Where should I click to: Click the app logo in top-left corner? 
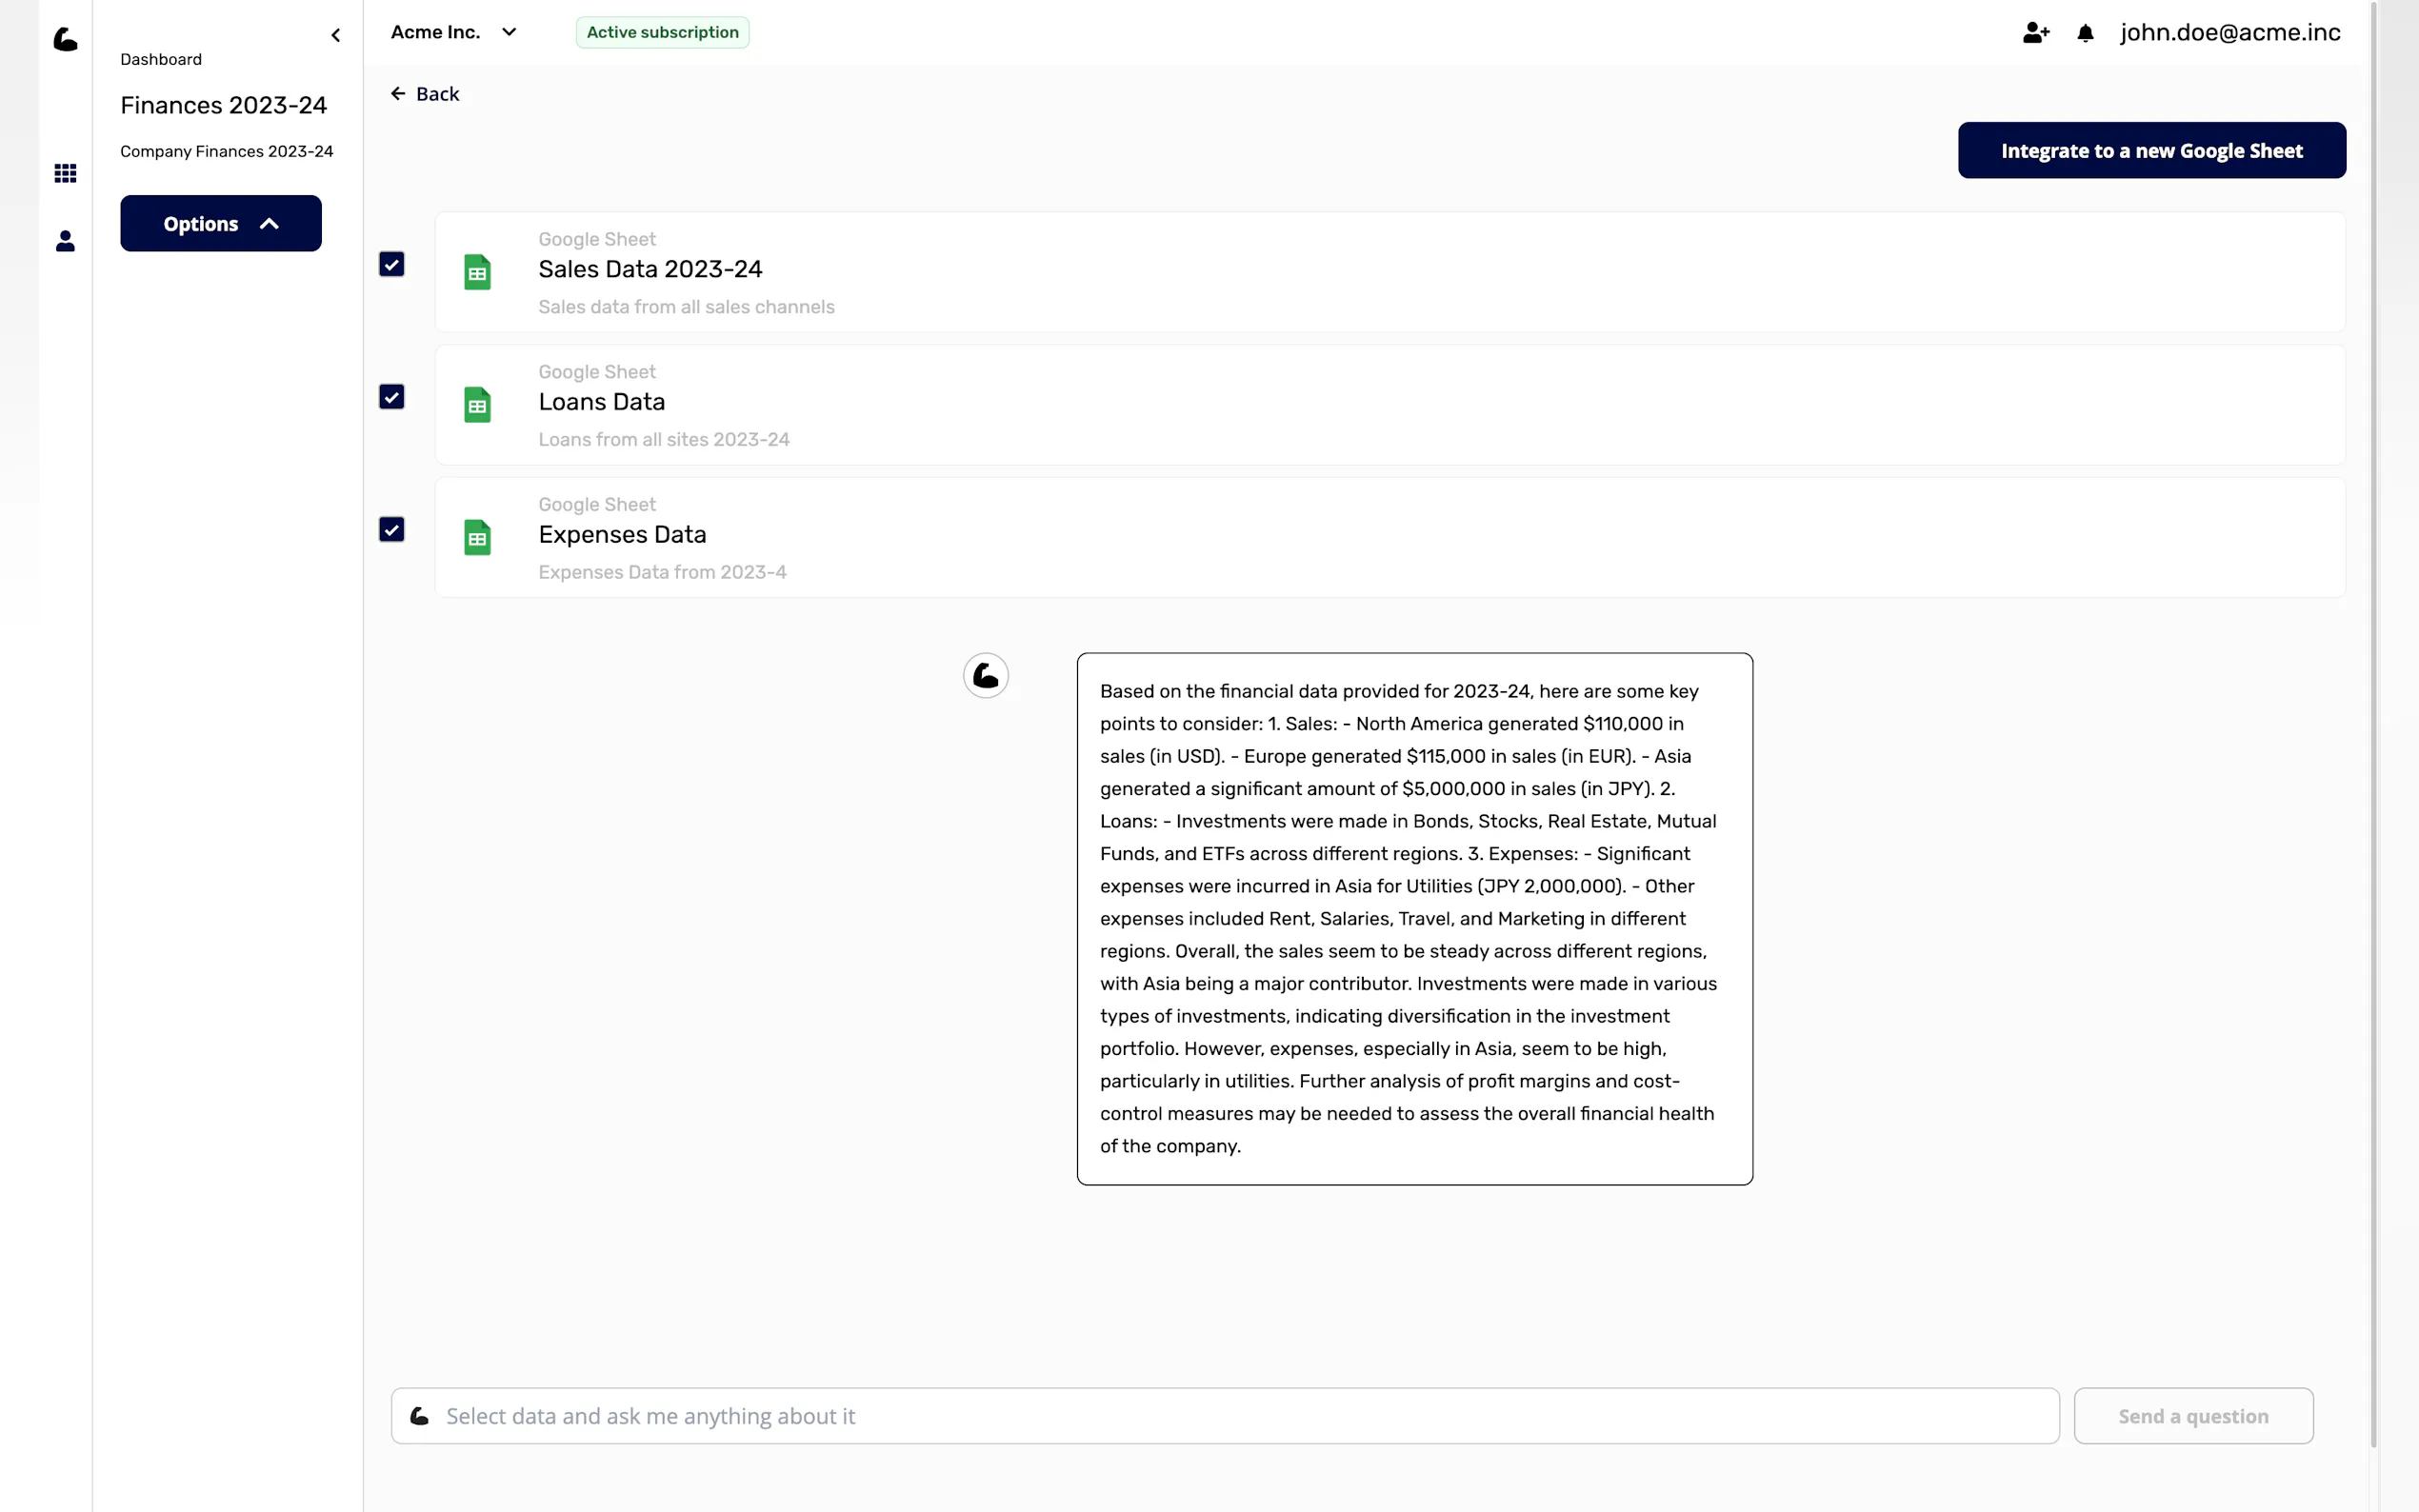coord(65,40)
